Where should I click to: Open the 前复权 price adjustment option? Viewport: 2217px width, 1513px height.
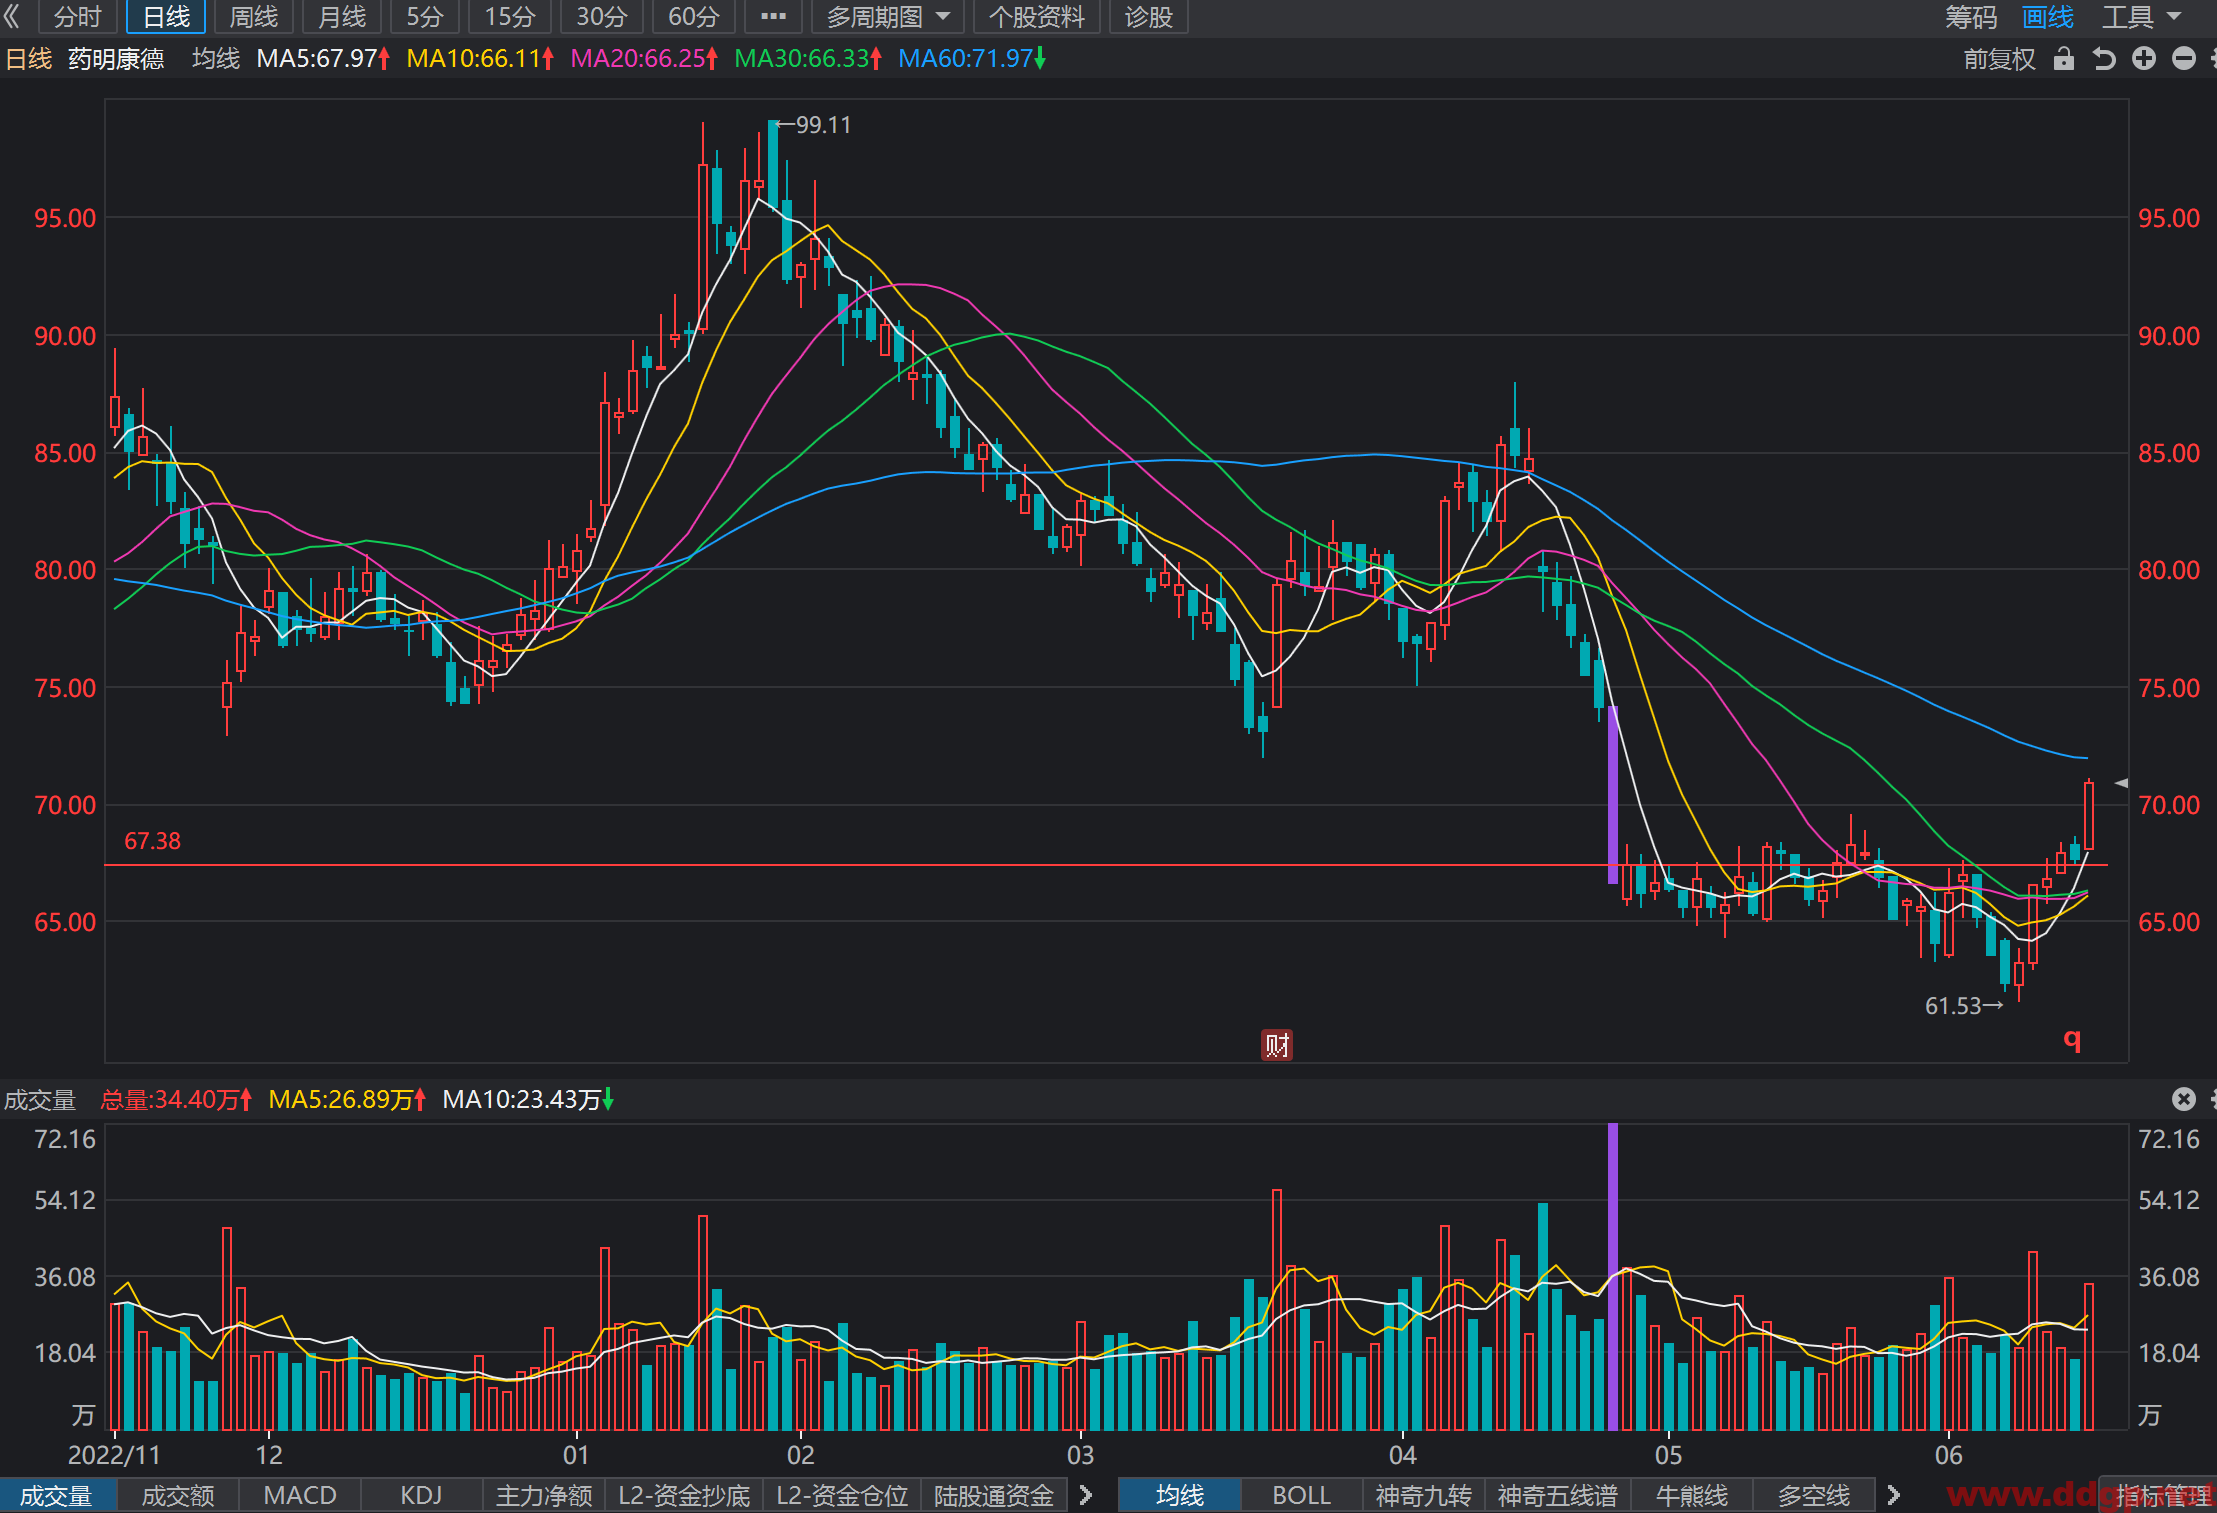[x=1999, y=59]
